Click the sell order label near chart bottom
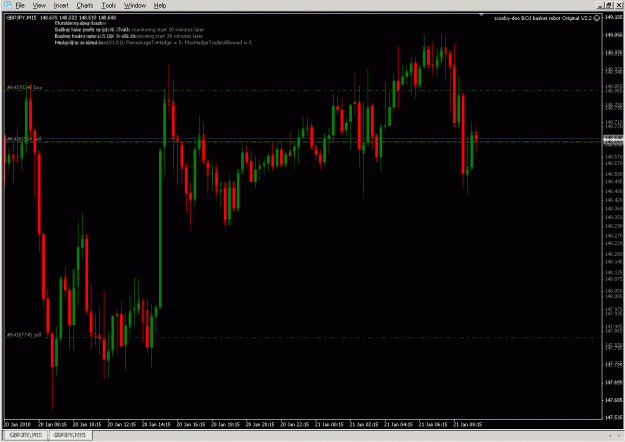This screenshot has height=442, width=625. click(x=24, y=335)
